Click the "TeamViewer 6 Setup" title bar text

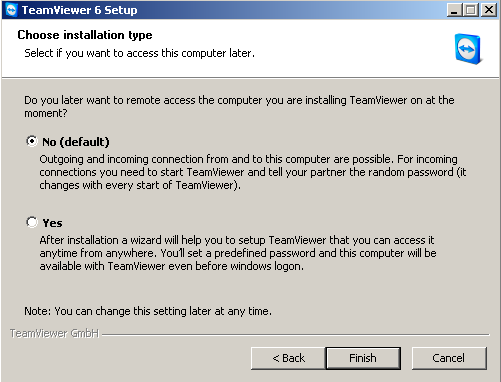(x=80, y=10)
